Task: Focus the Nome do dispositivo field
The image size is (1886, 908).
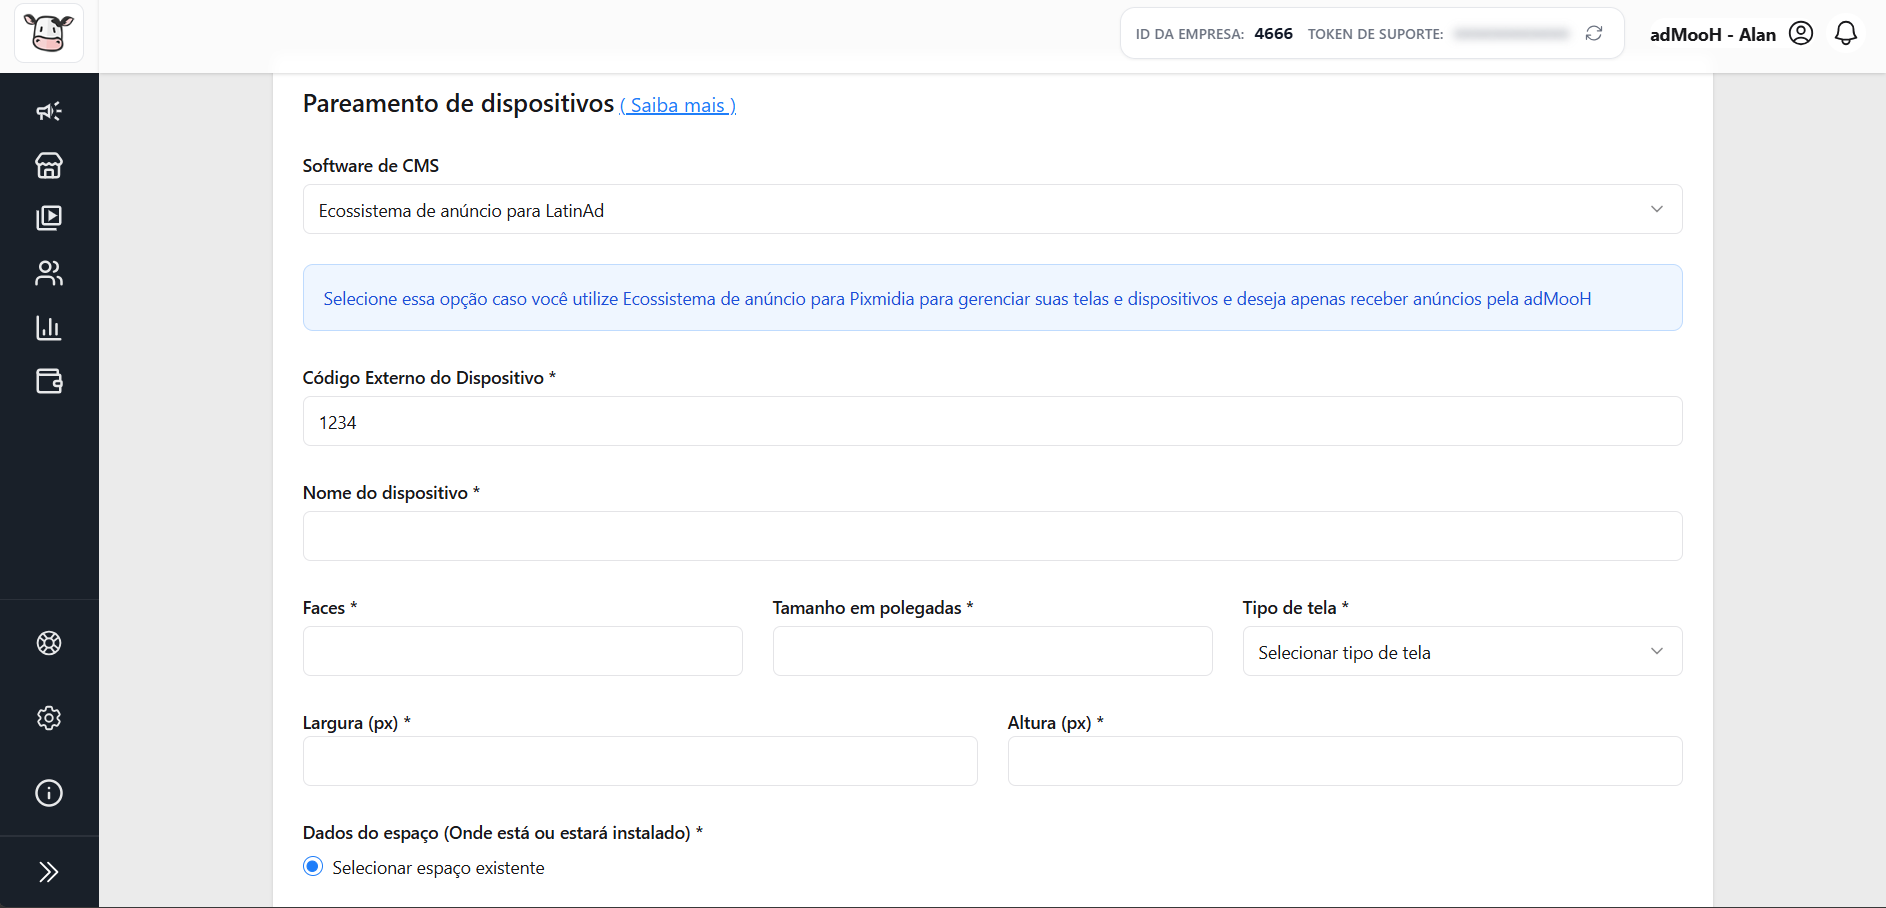Action: (x=992, y=537)
